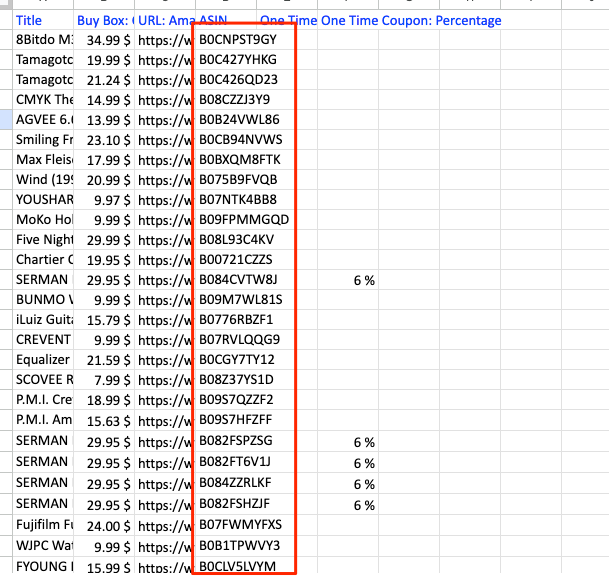Select ASIN cell B082FT6V1J
Viewport: 609px width, 576px height.
tap(226, 462)
